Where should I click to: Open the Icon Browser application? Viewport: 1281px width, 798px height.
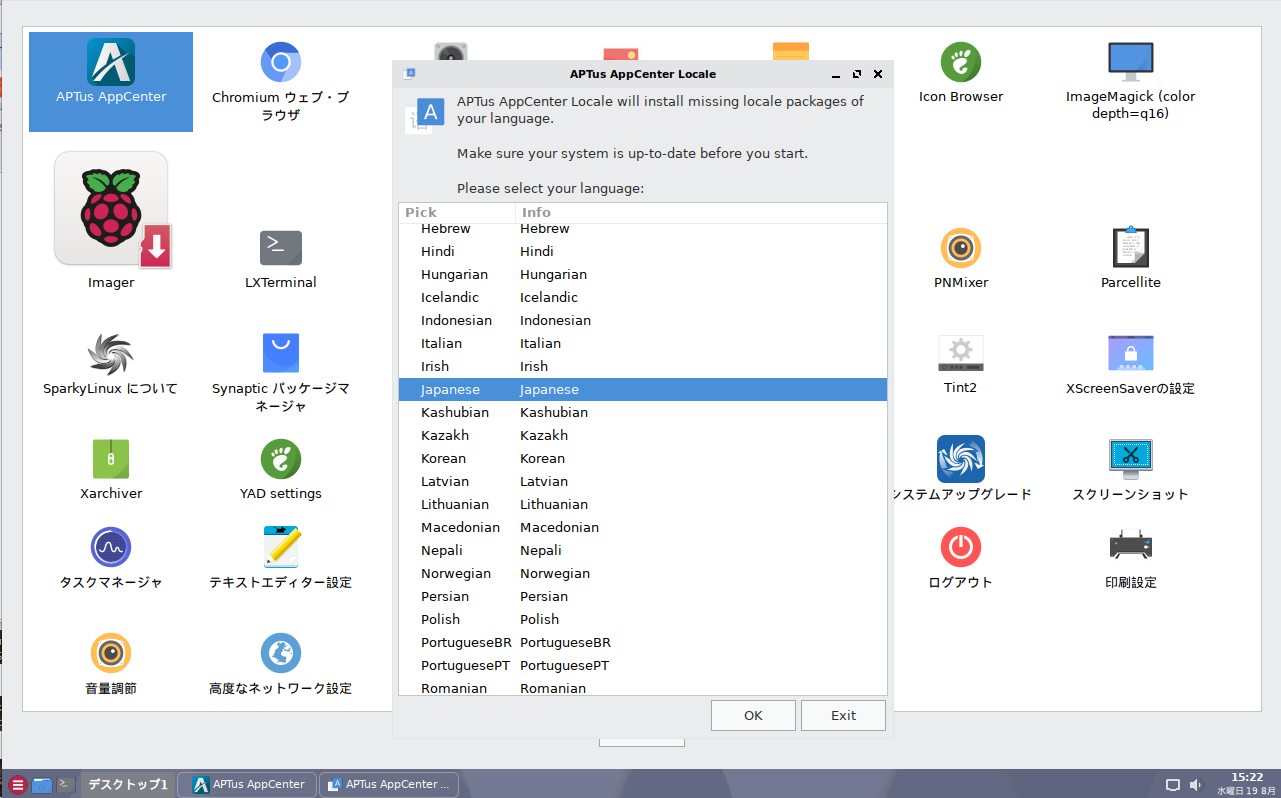pos(961,62)
